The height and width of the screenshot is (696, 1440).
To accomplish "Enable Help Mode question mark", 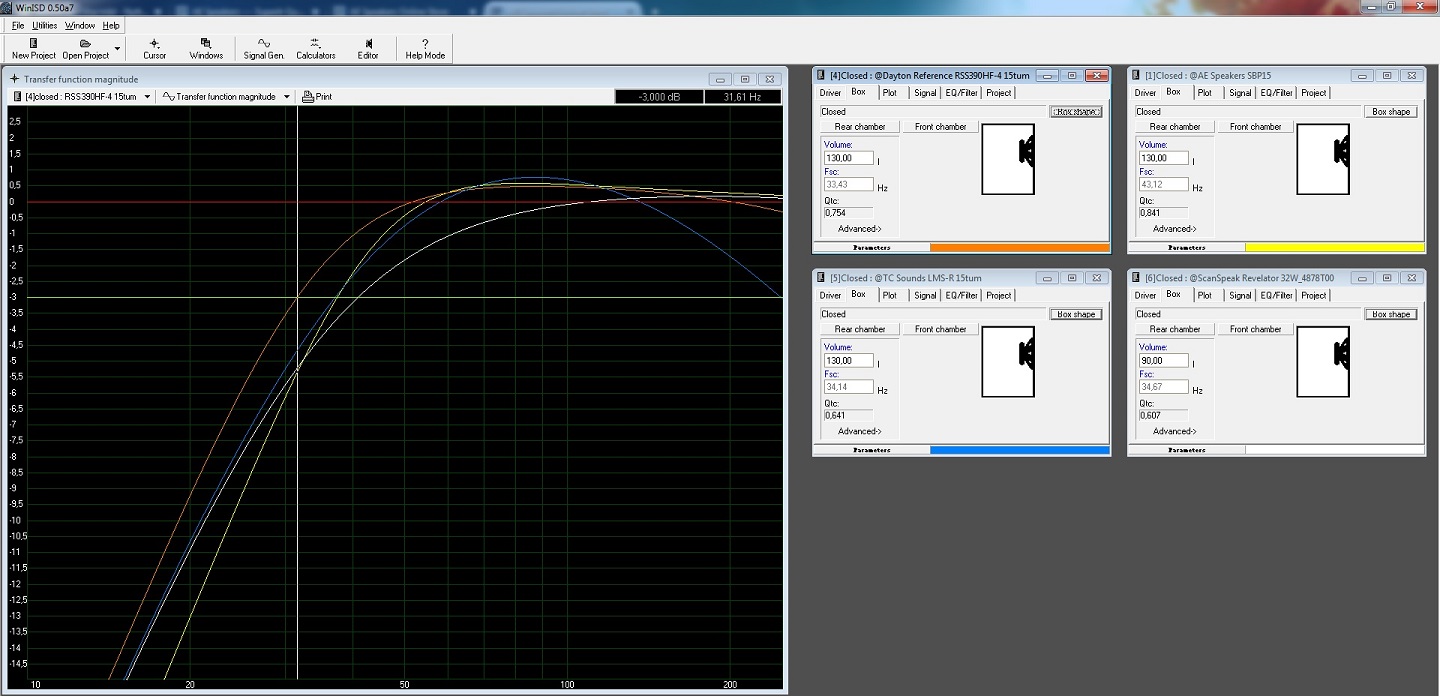I will point(425,49).
